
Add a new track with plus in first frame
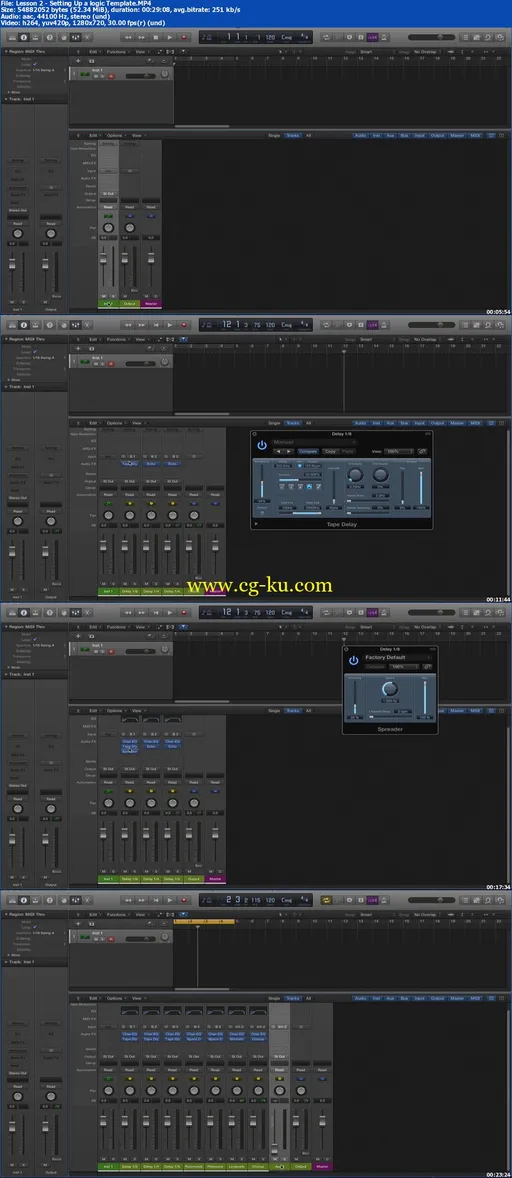click(78, 61)
